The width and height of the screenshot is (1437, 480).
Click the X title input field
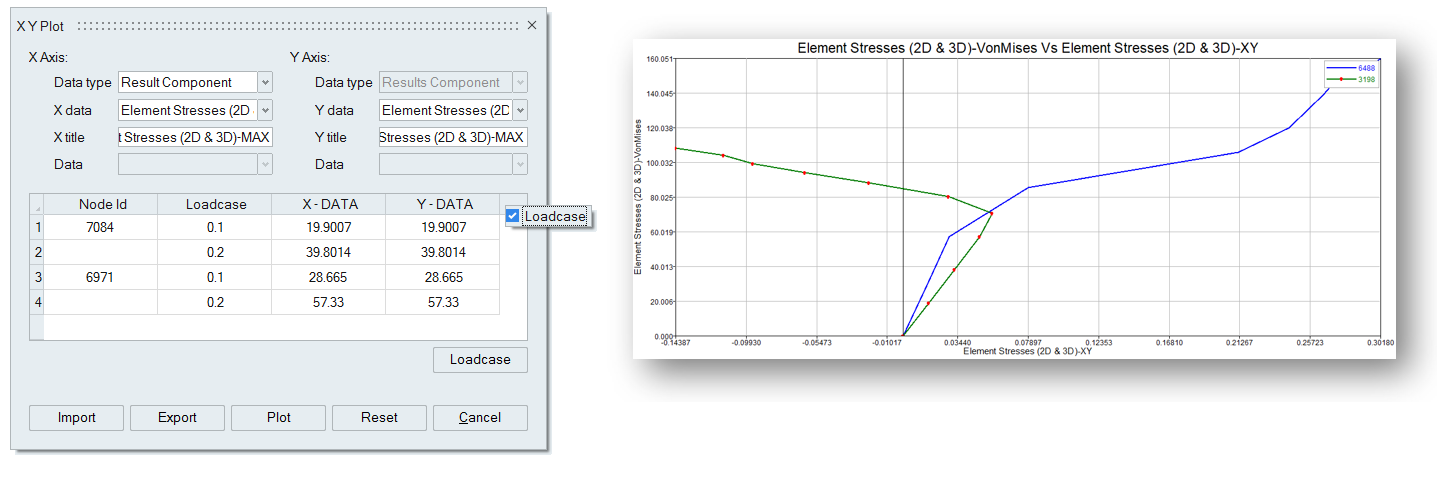tap(195, 138)
